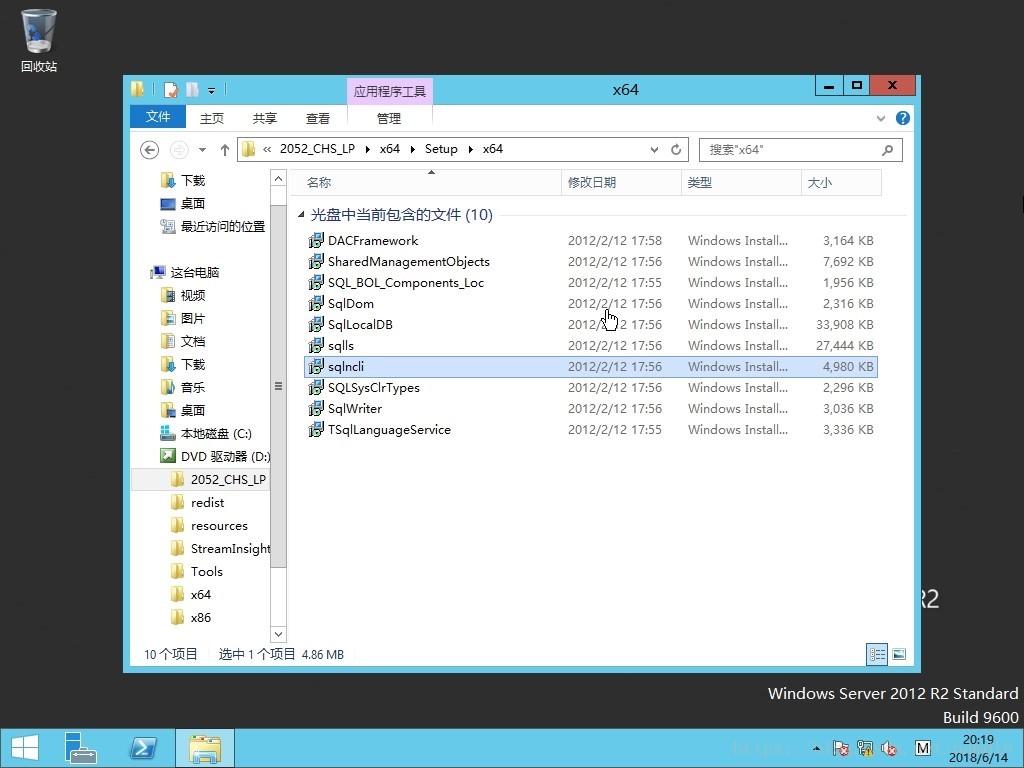The width and height of the screenshot is (1024, 768).
Task: Click the SqlWriter installer icon
Action: pyautogui.click(x=316, y=408)
